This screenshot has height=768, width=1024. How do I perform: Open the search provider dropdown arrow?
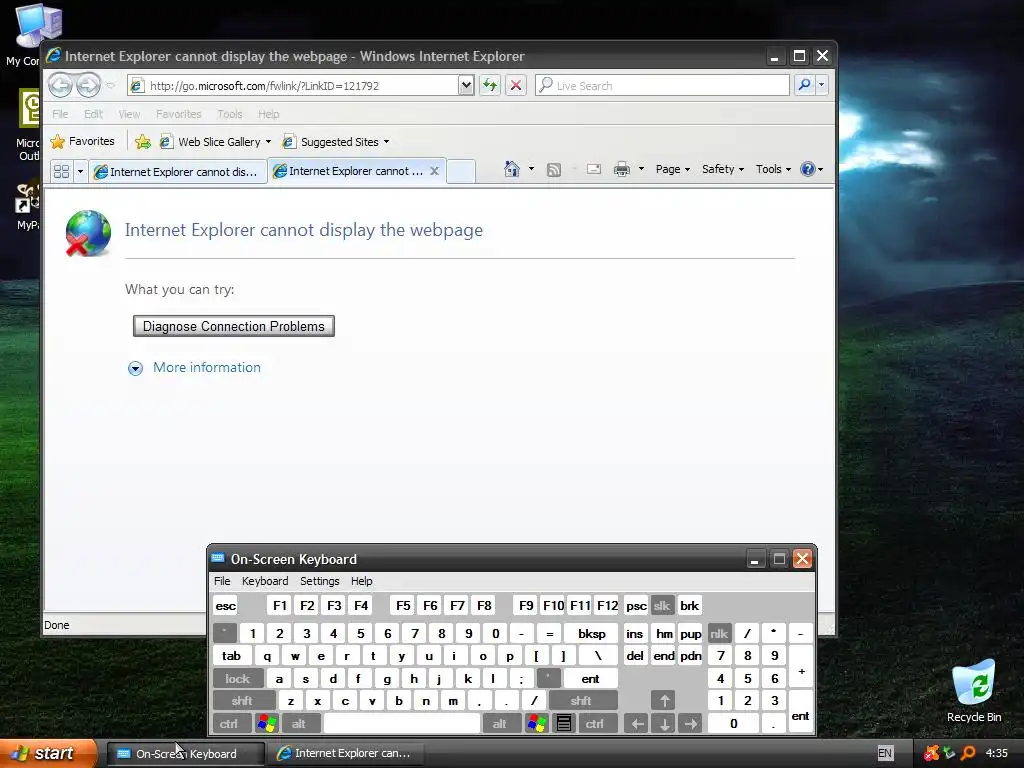822,85
